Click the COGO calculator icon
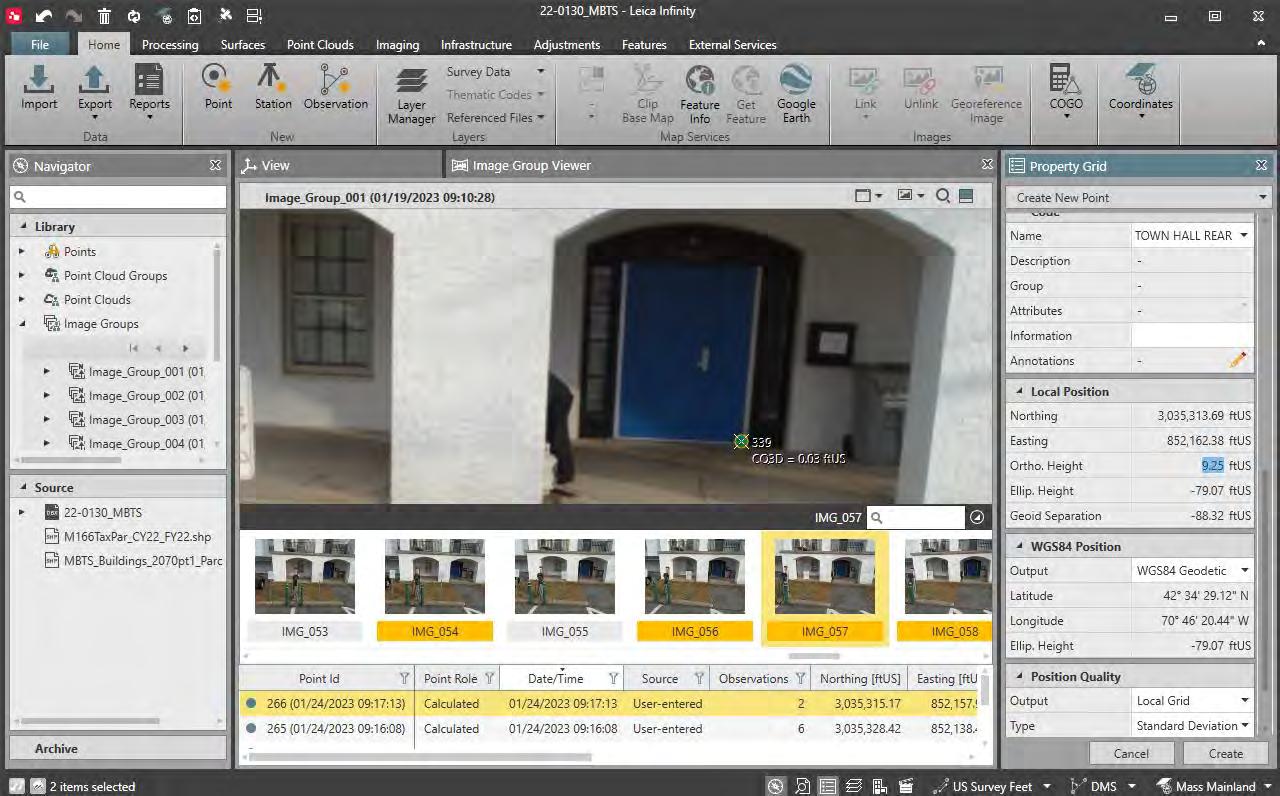This screenshot has width=1280, height=796. 1066,88
